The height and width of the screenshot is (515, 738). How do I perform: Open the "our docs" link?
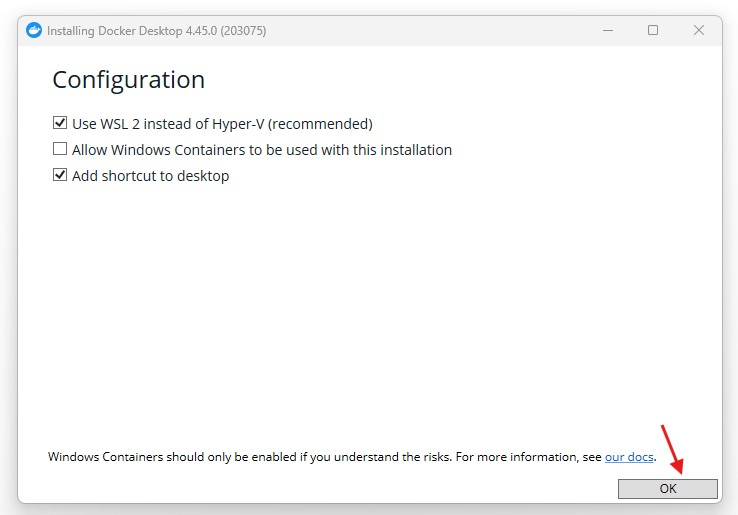coord(629,457)
